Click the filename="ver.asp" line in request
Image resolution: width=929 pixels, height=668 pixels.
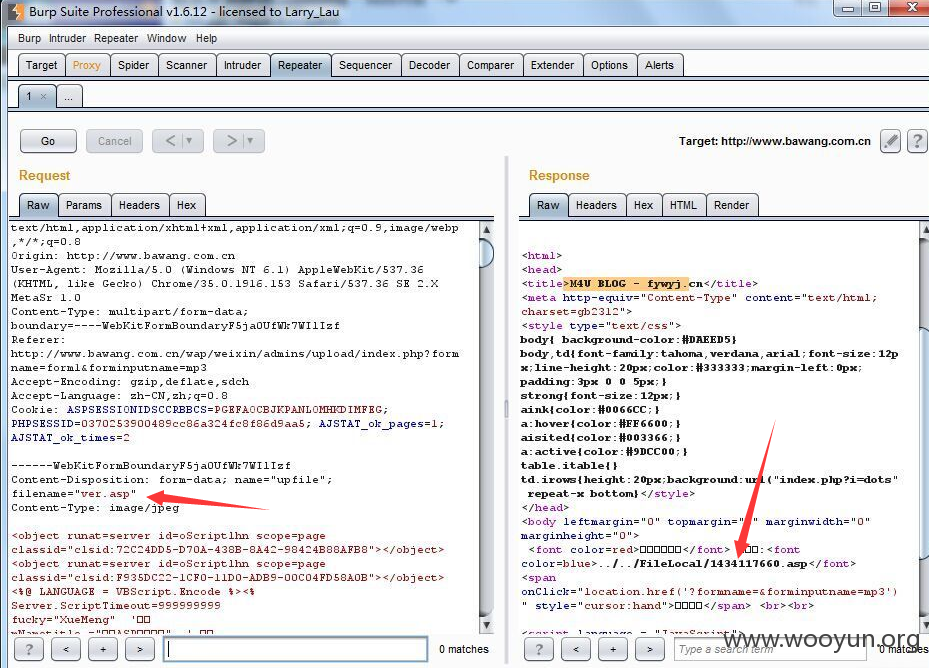pos(74,494)
